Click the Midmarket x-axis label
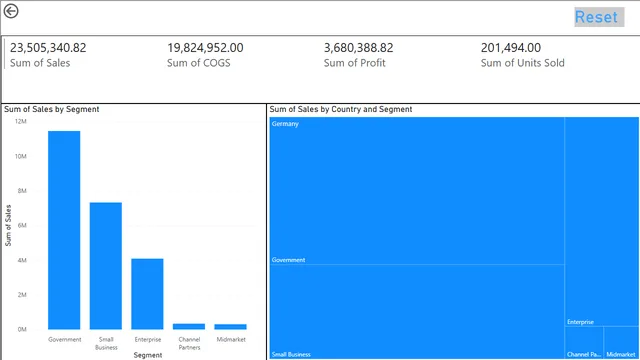640x360 pixels. (x=231, y=339)
